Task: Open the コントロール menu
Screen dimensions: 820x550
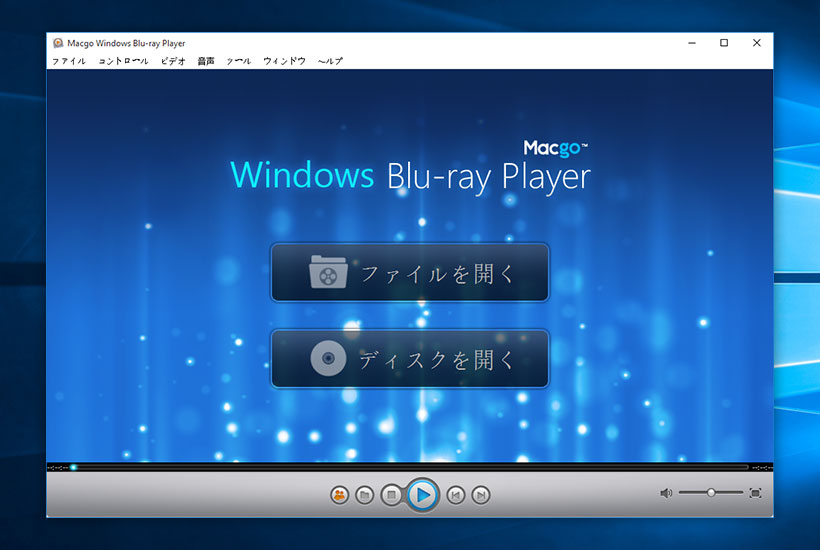Action: [123, 61]
